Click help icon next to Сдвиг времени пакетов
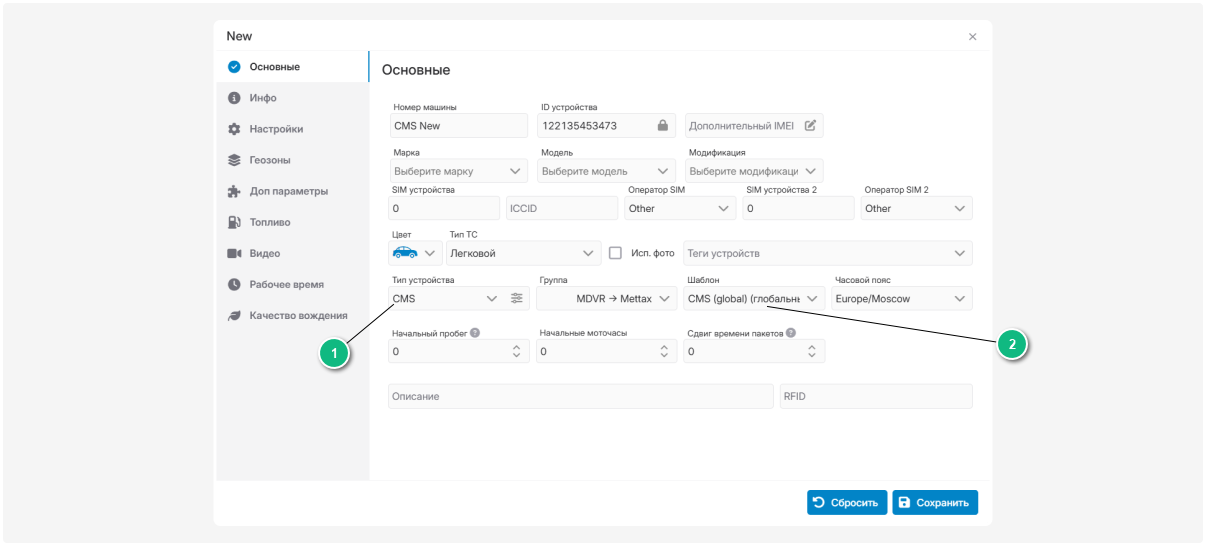This screenshot has width=1206, height=546. pyautogui.click(x=791, y=333)
